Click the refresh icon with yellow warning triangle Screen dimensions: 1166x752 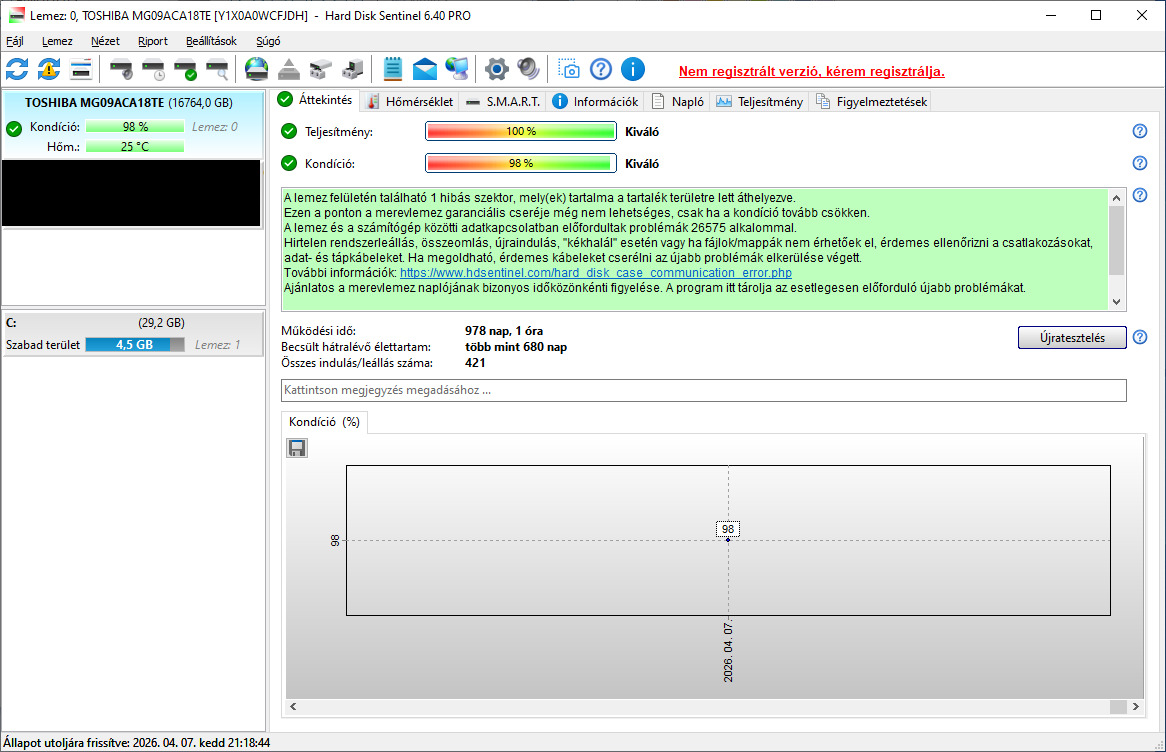tap(49, 70)
